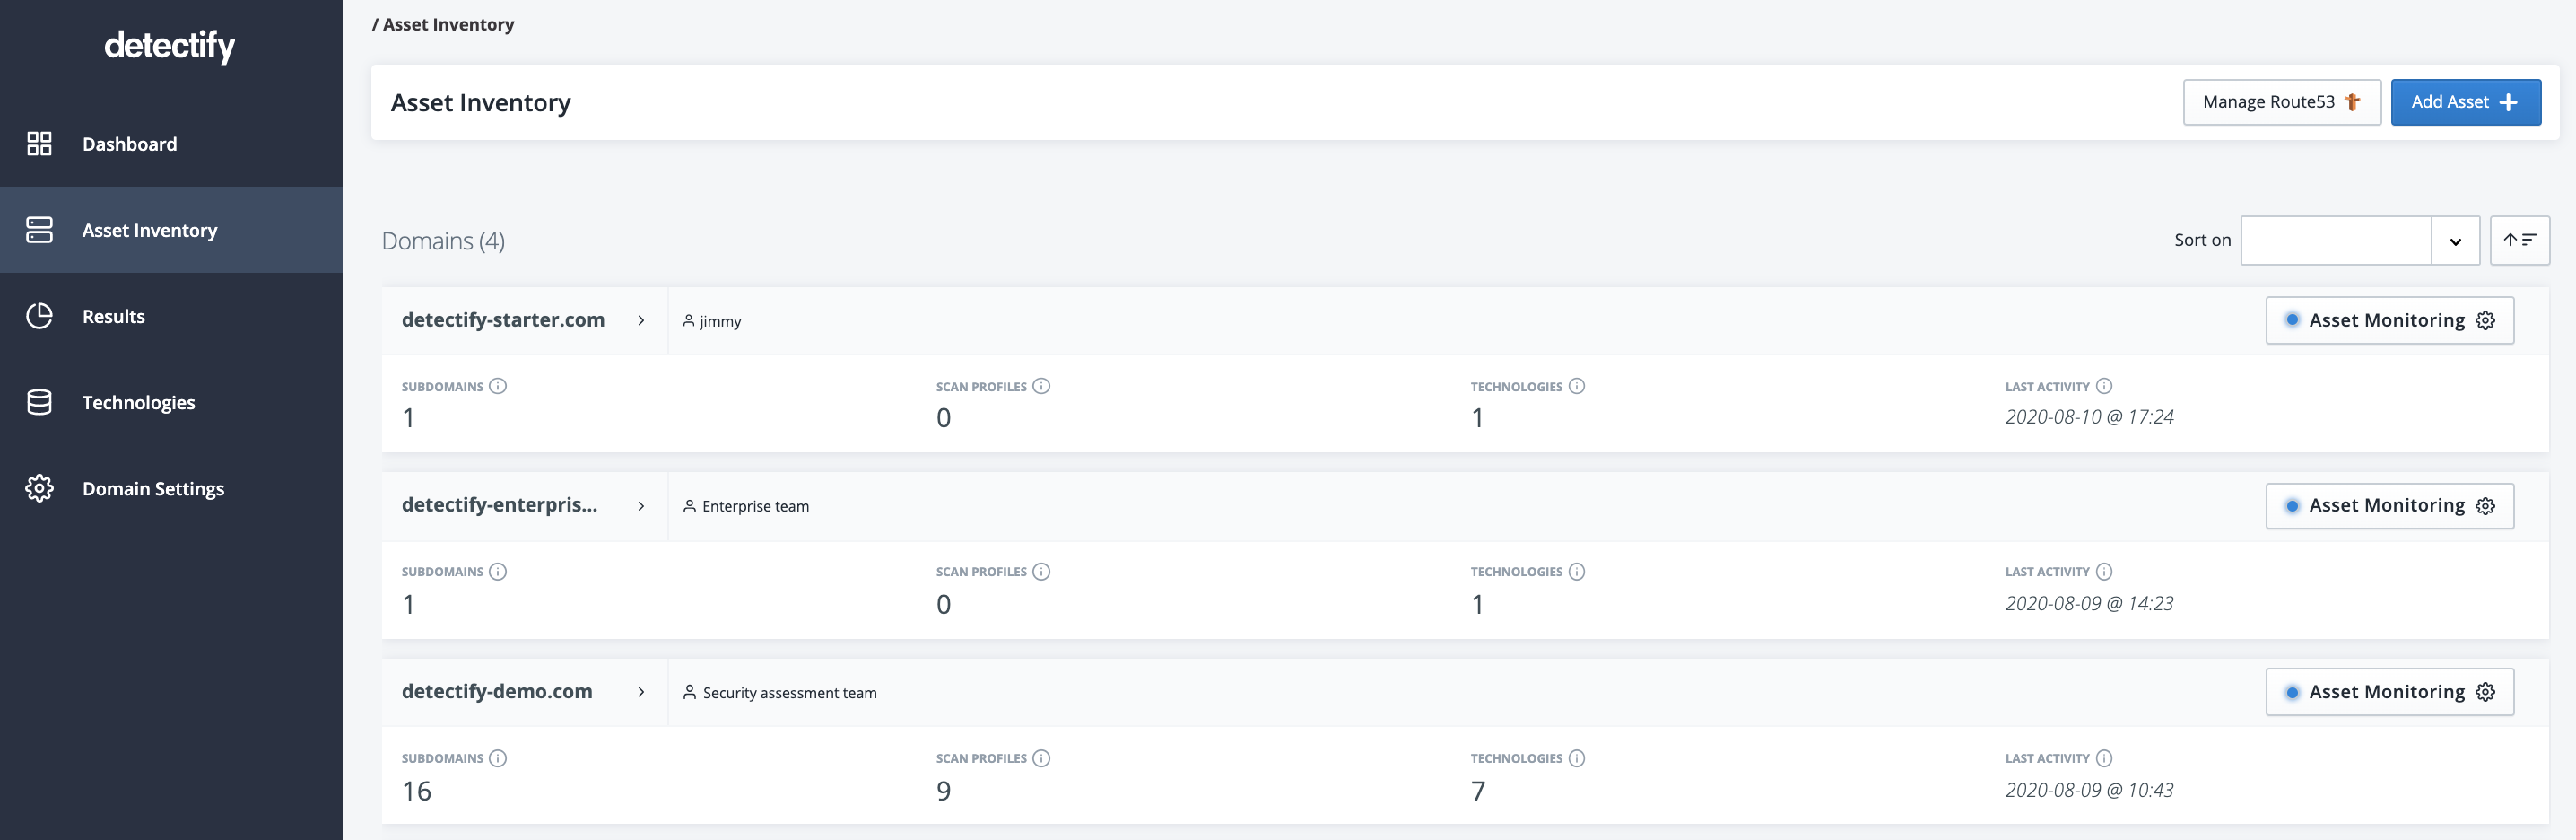Toggle sort order direction button

pos(2519,240)
